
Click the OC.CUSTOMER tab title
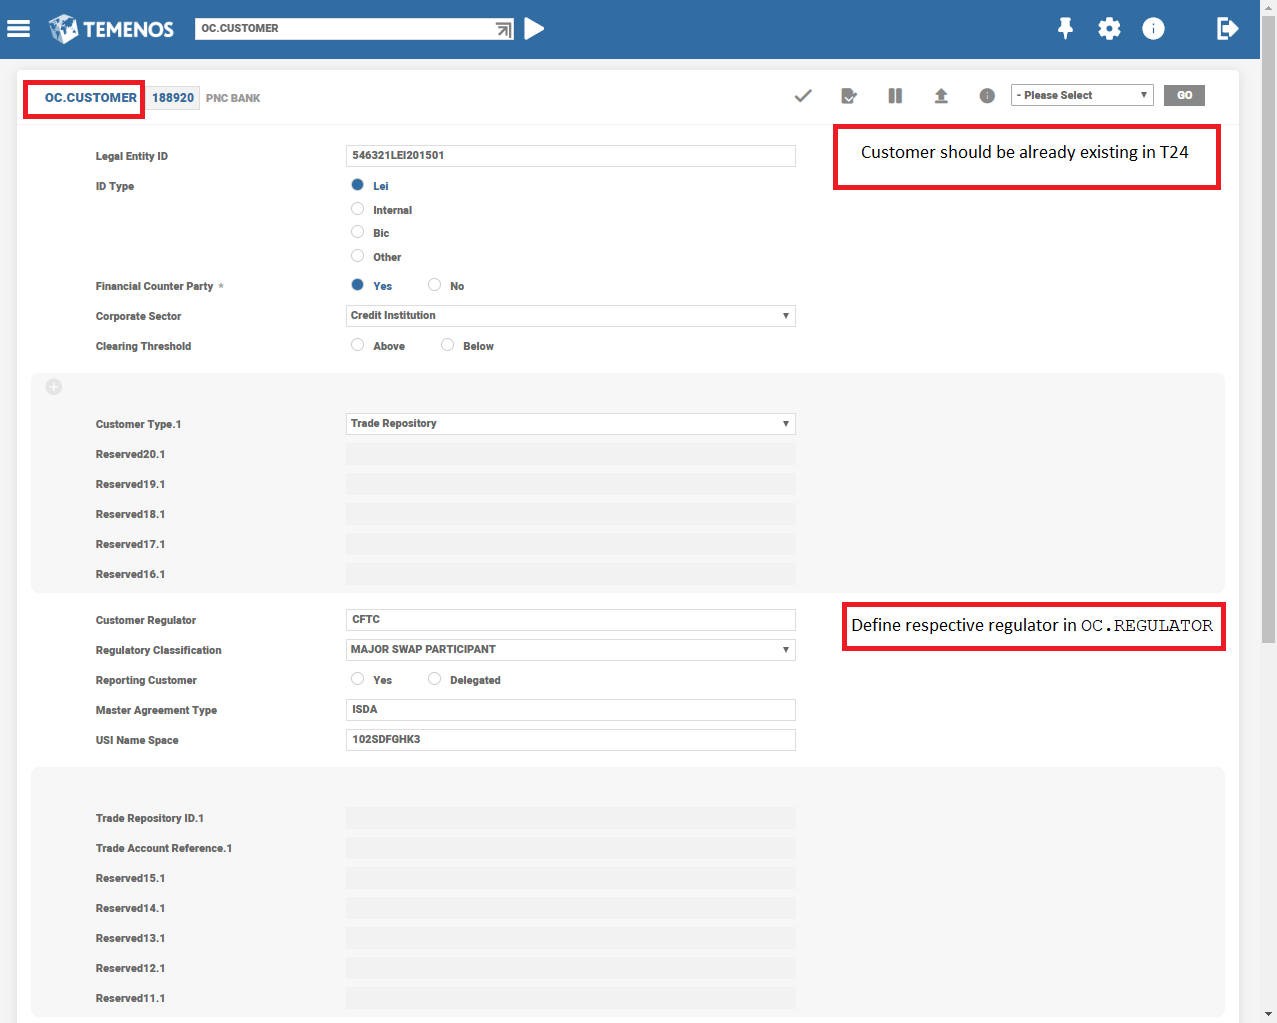pos(91,98)
